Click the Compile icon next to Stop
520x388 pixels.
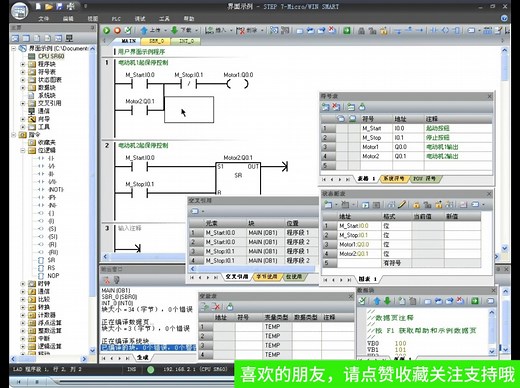[x=128, y=30]
